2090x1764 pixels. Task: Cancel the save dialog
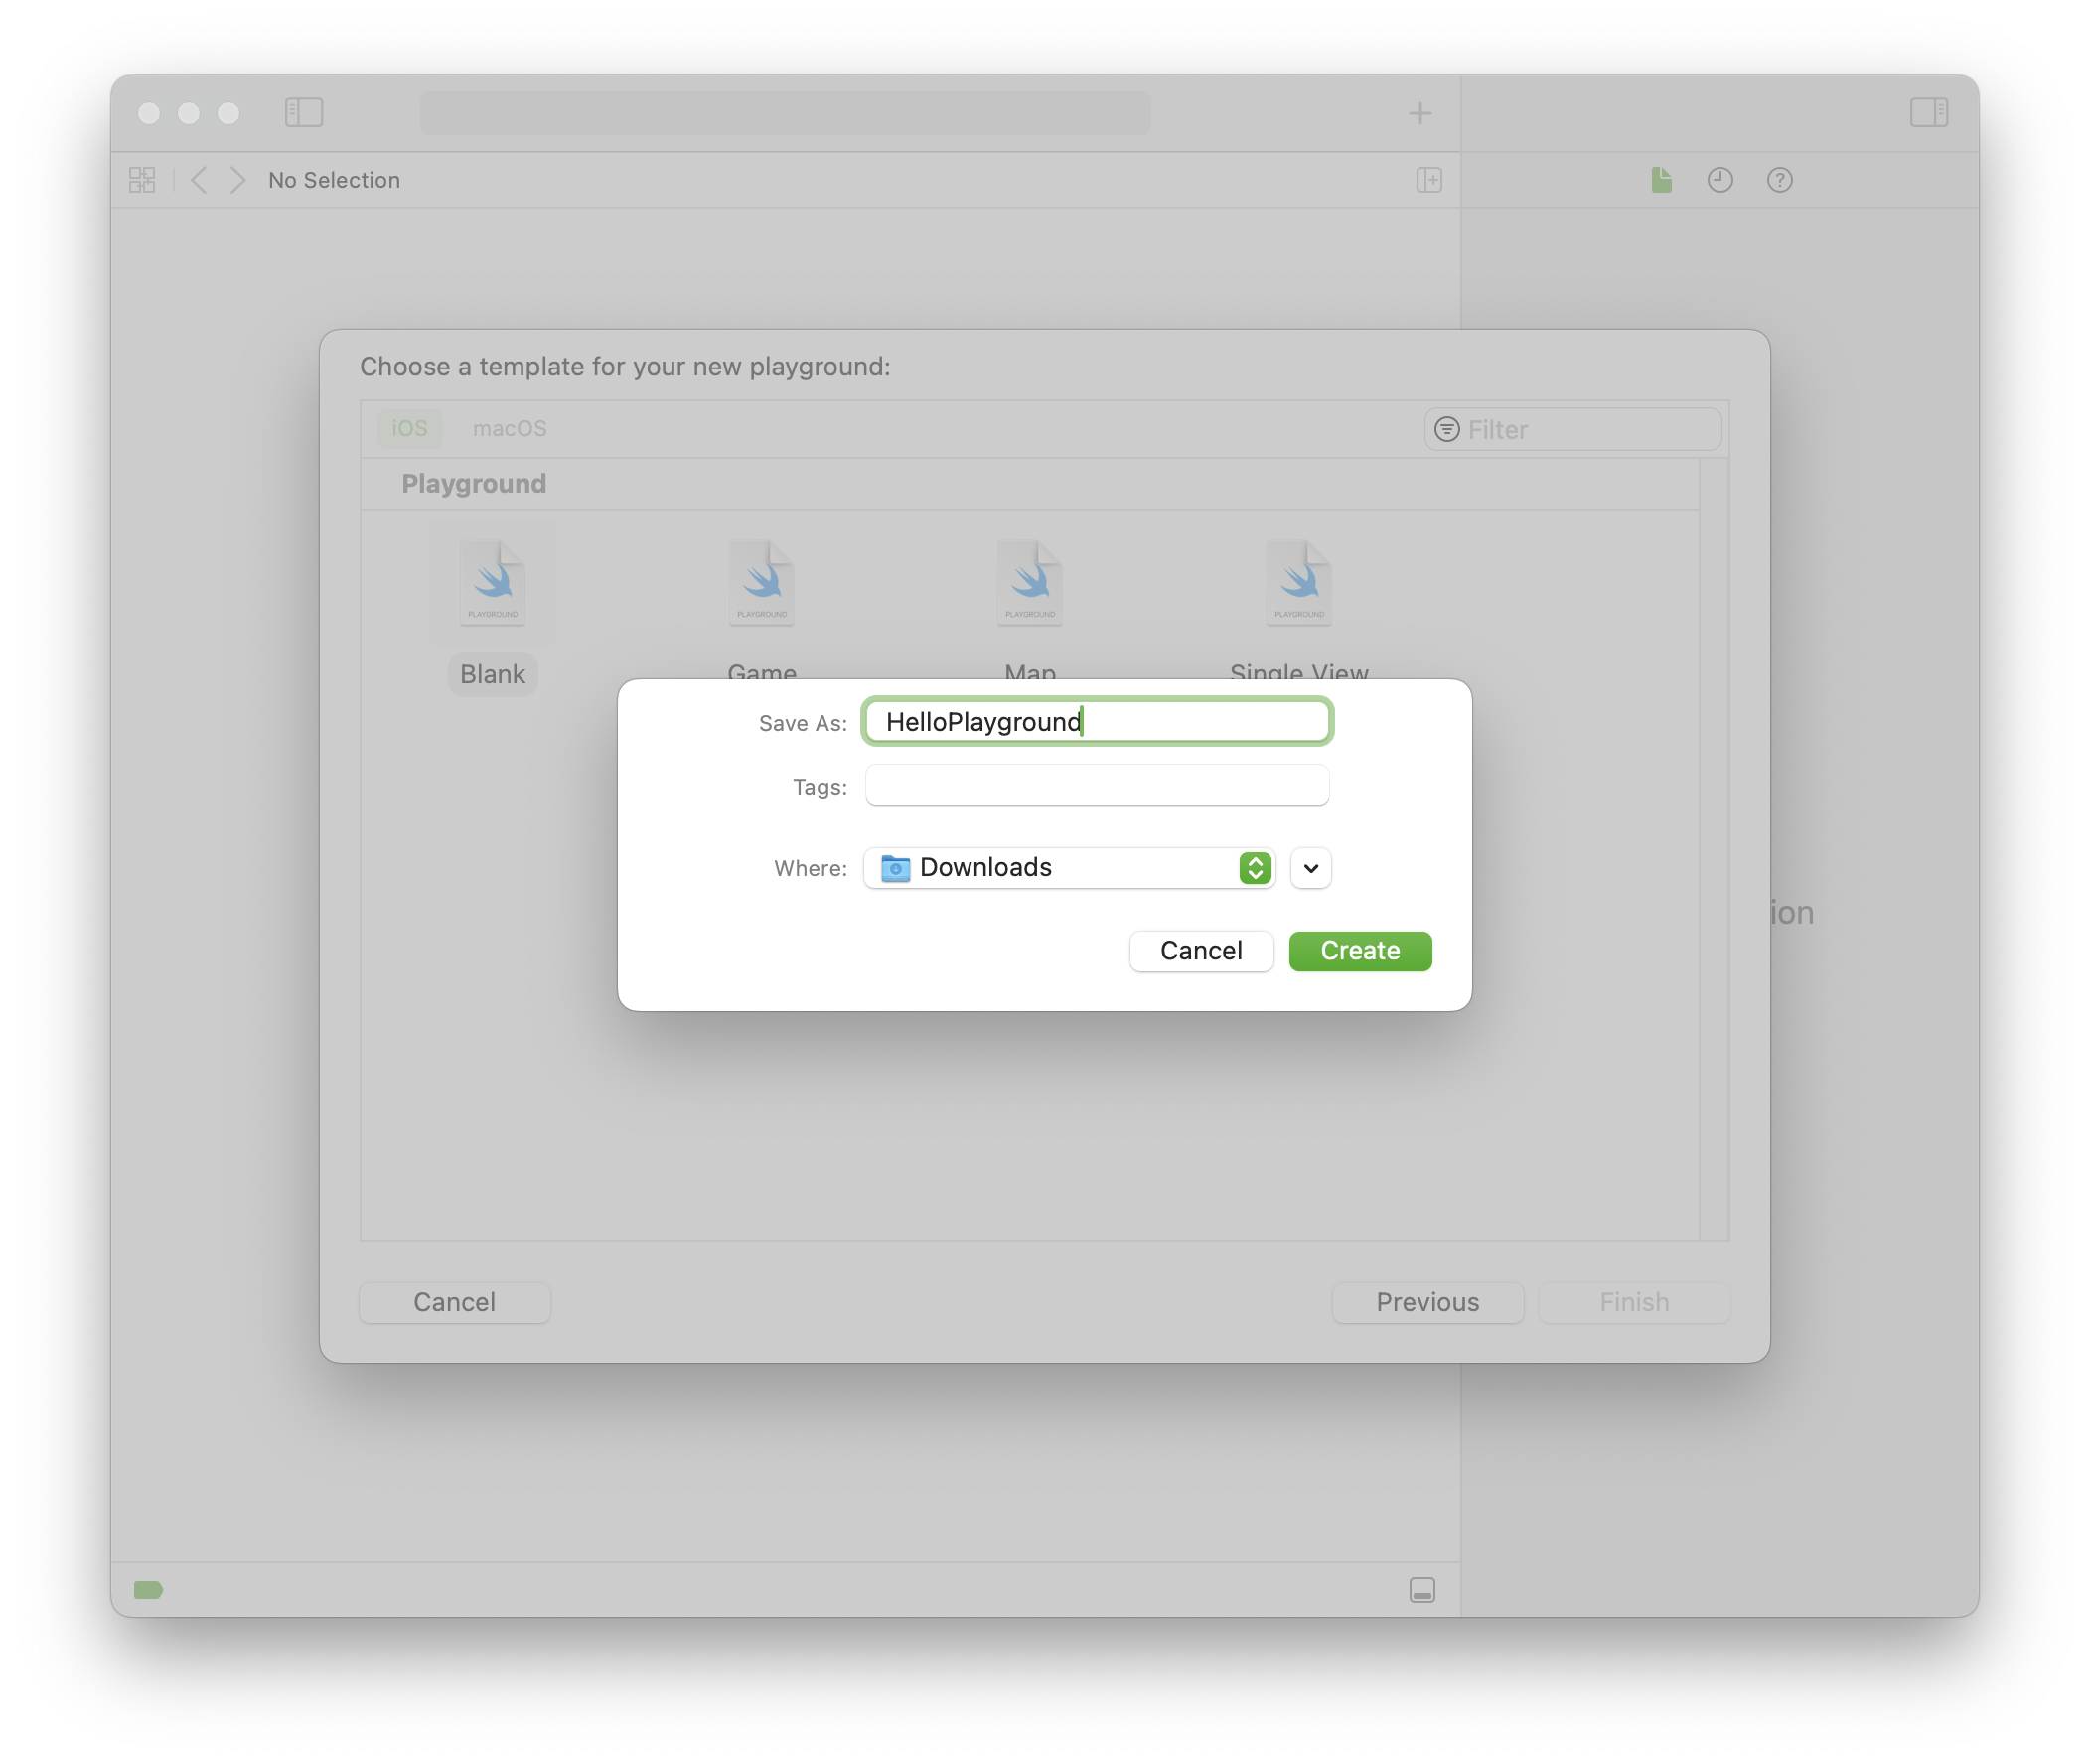click(1200, 950)
